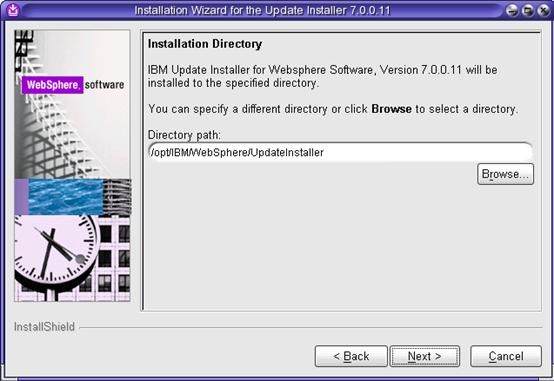Click the InstallShield label
This screenshot has height=381, width=554.
44,327
